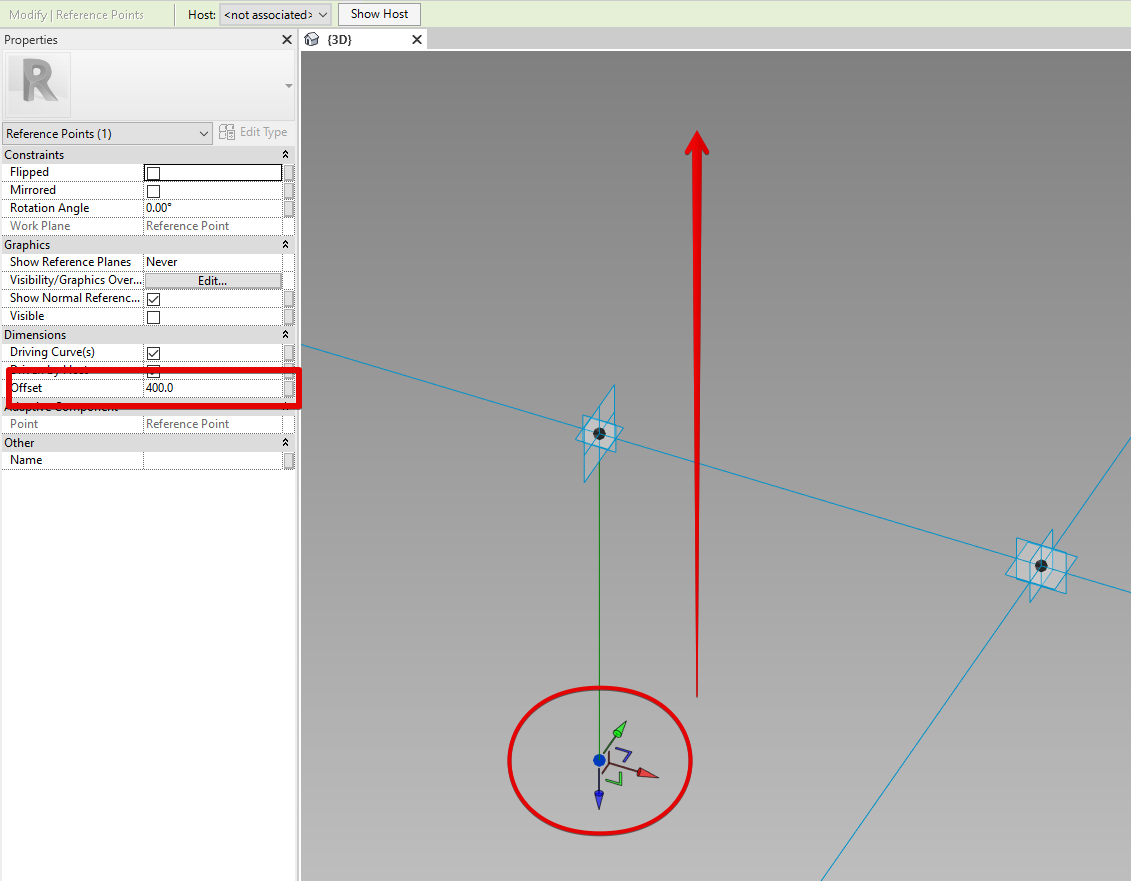
Task: Select the upper reference point on the line
Action: (599, 434)
